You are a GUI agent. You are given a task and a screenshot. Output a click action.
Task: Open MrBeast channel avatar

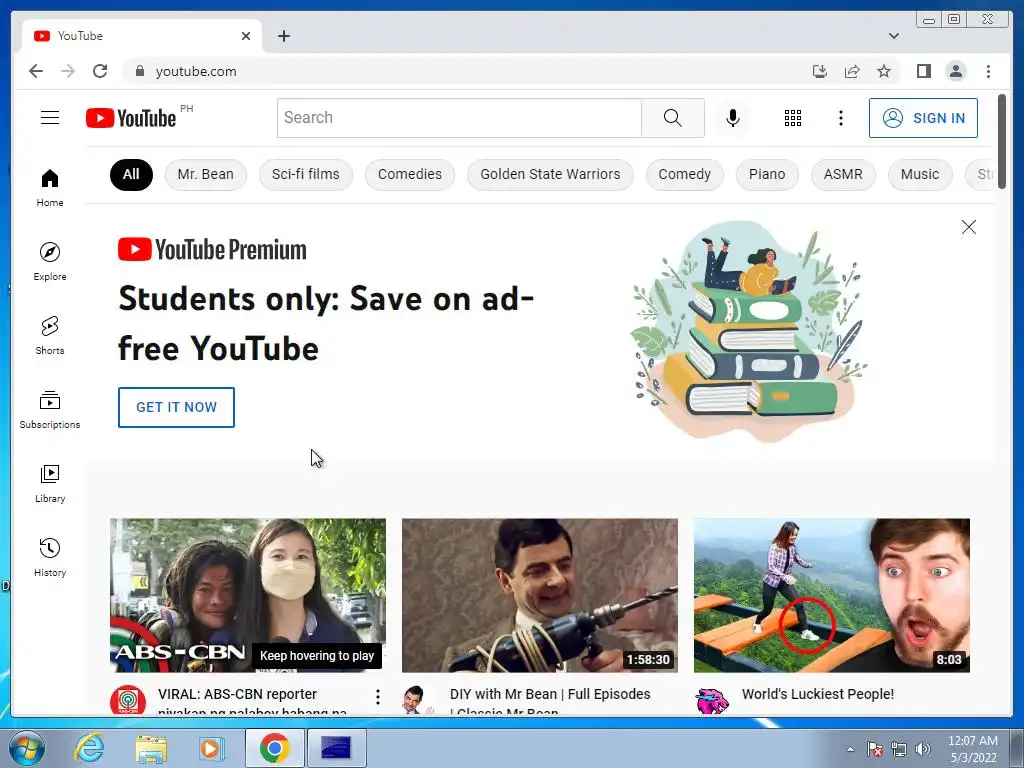(x=712, y=701)
